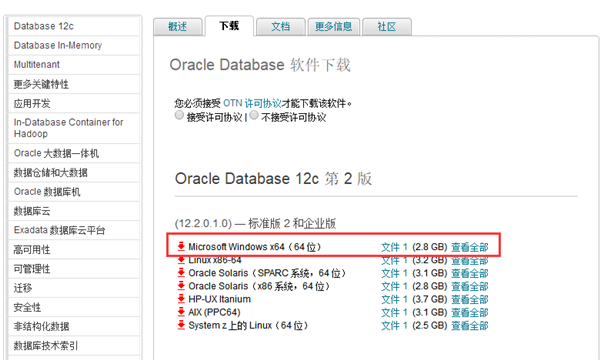Download 文件 1 for Linux x86-64

(x=394, y=261)
